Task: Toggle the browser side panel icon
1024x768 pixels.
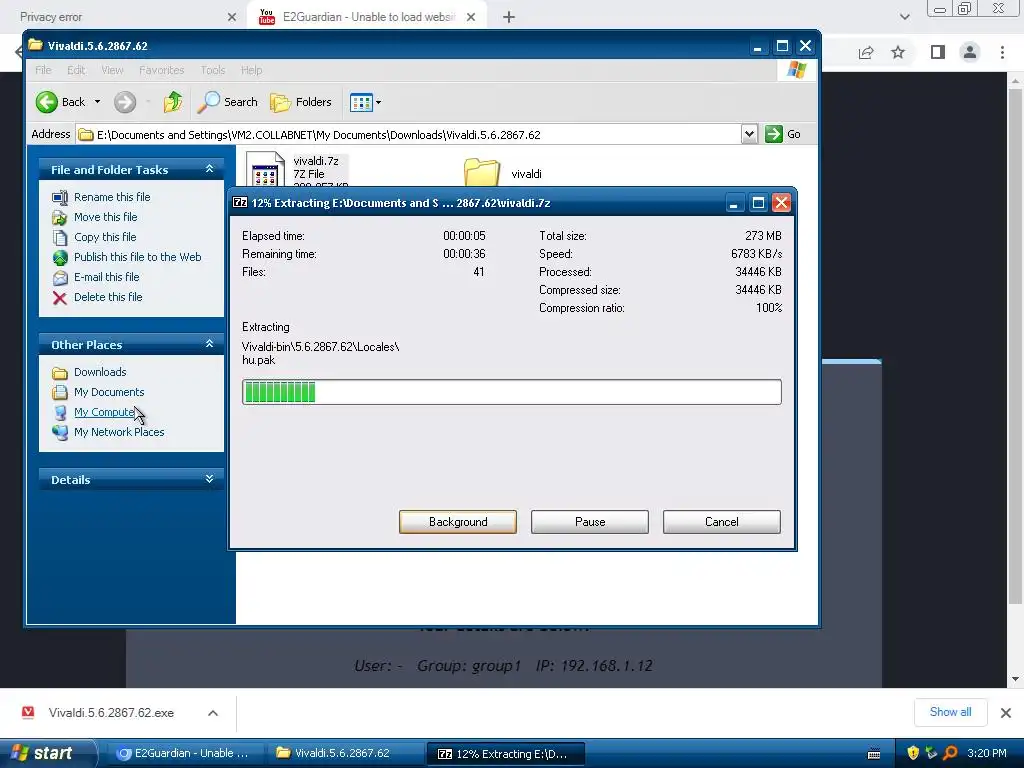Action: 938,52
